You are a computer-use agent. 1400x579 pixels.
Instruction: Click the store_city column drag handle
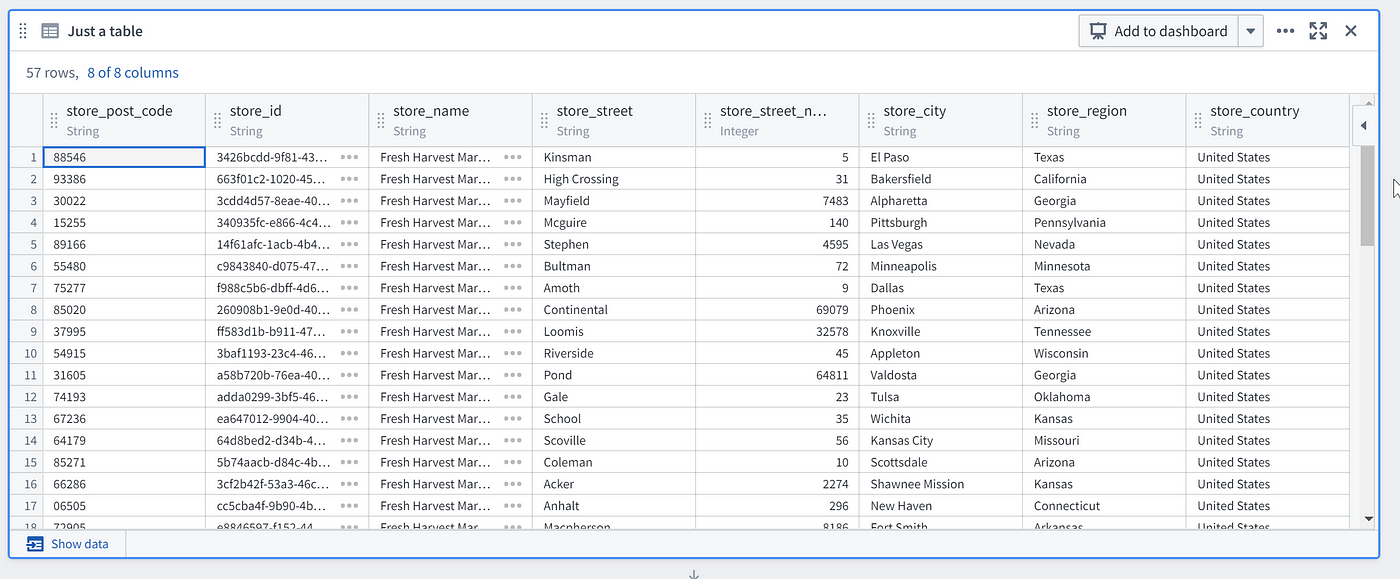(871, 120)
